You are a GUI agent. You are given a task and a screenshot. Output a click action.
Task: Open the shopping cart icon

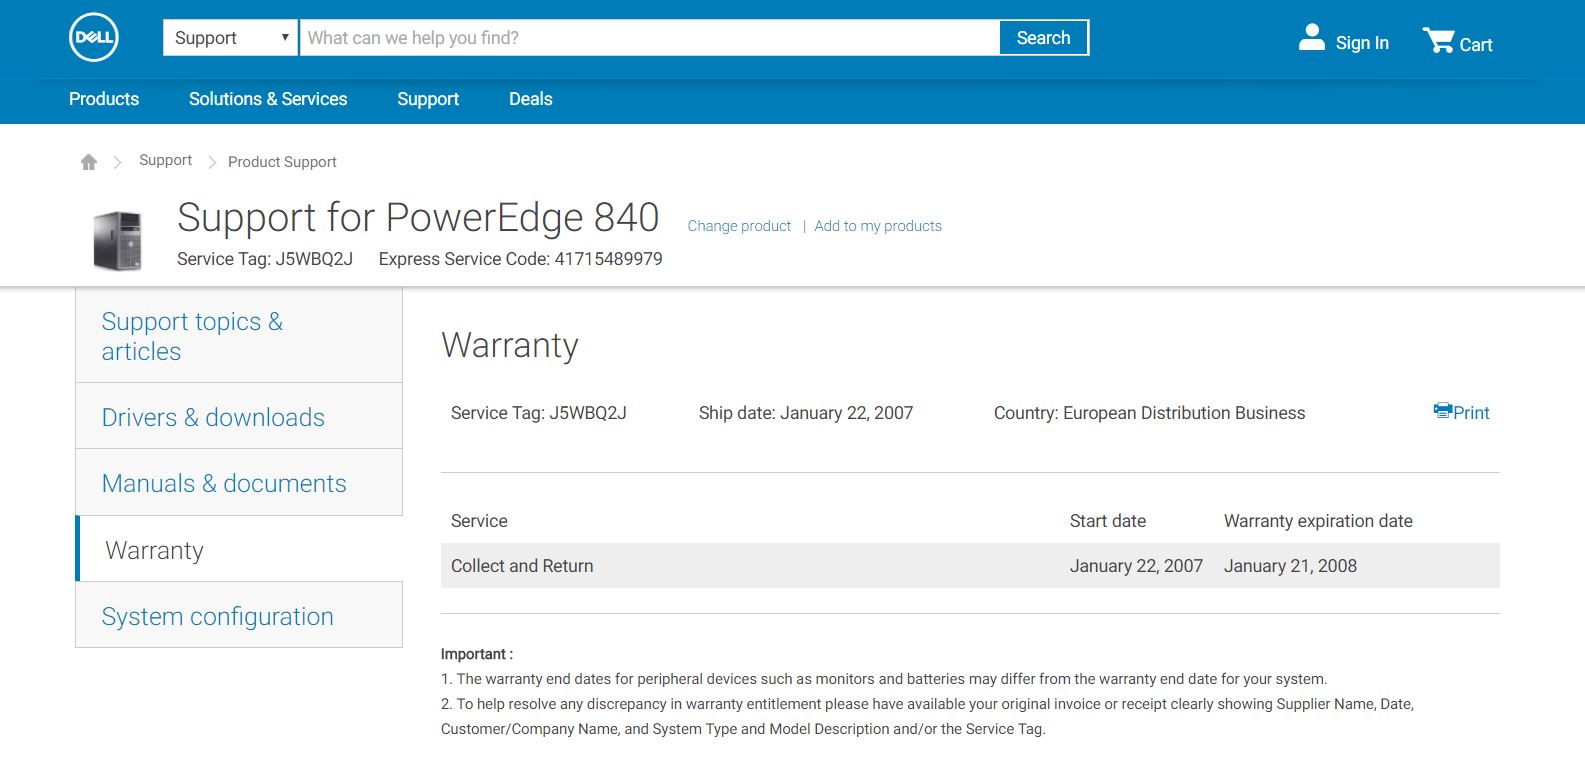[x=1438, y=40]
